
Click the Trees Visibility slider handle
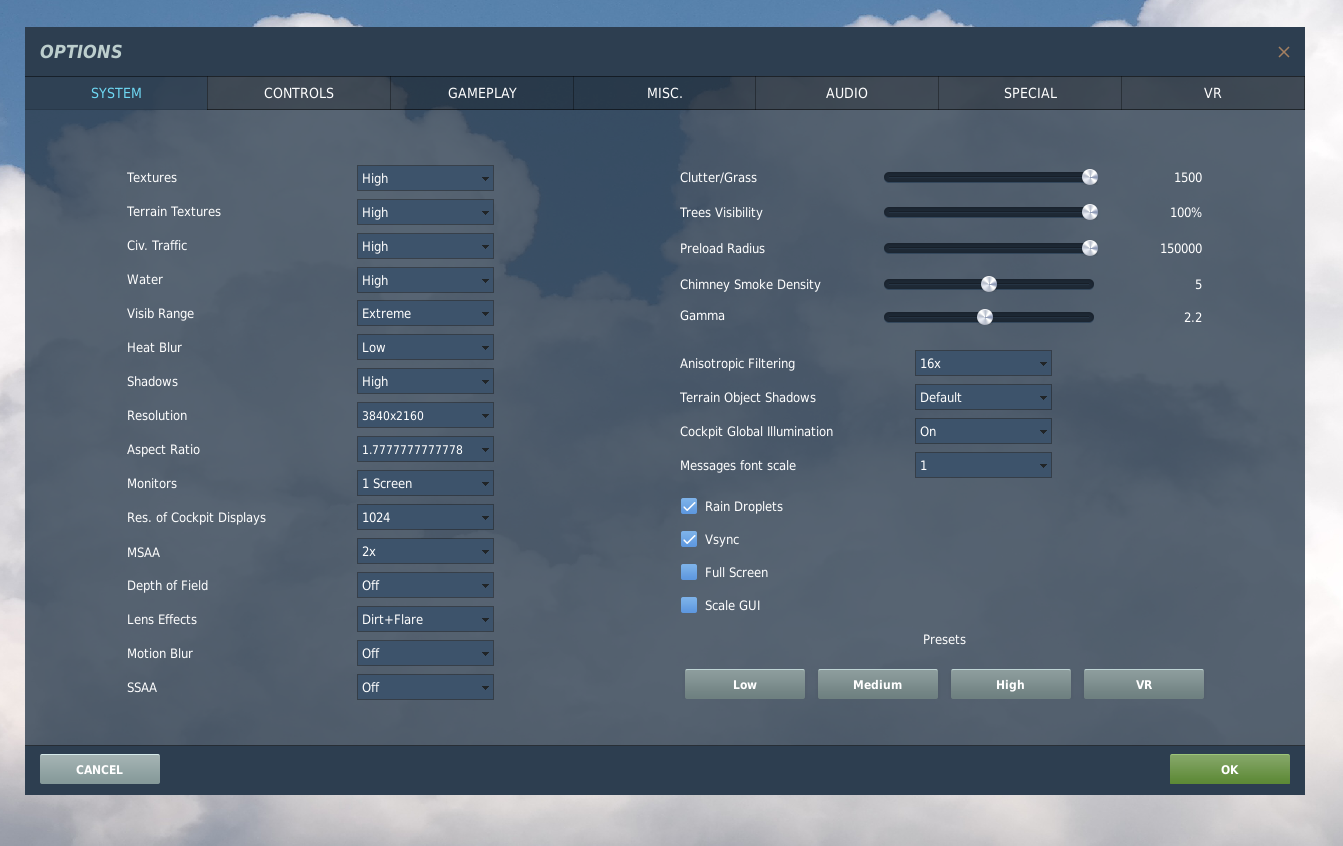coord(1090,212)
